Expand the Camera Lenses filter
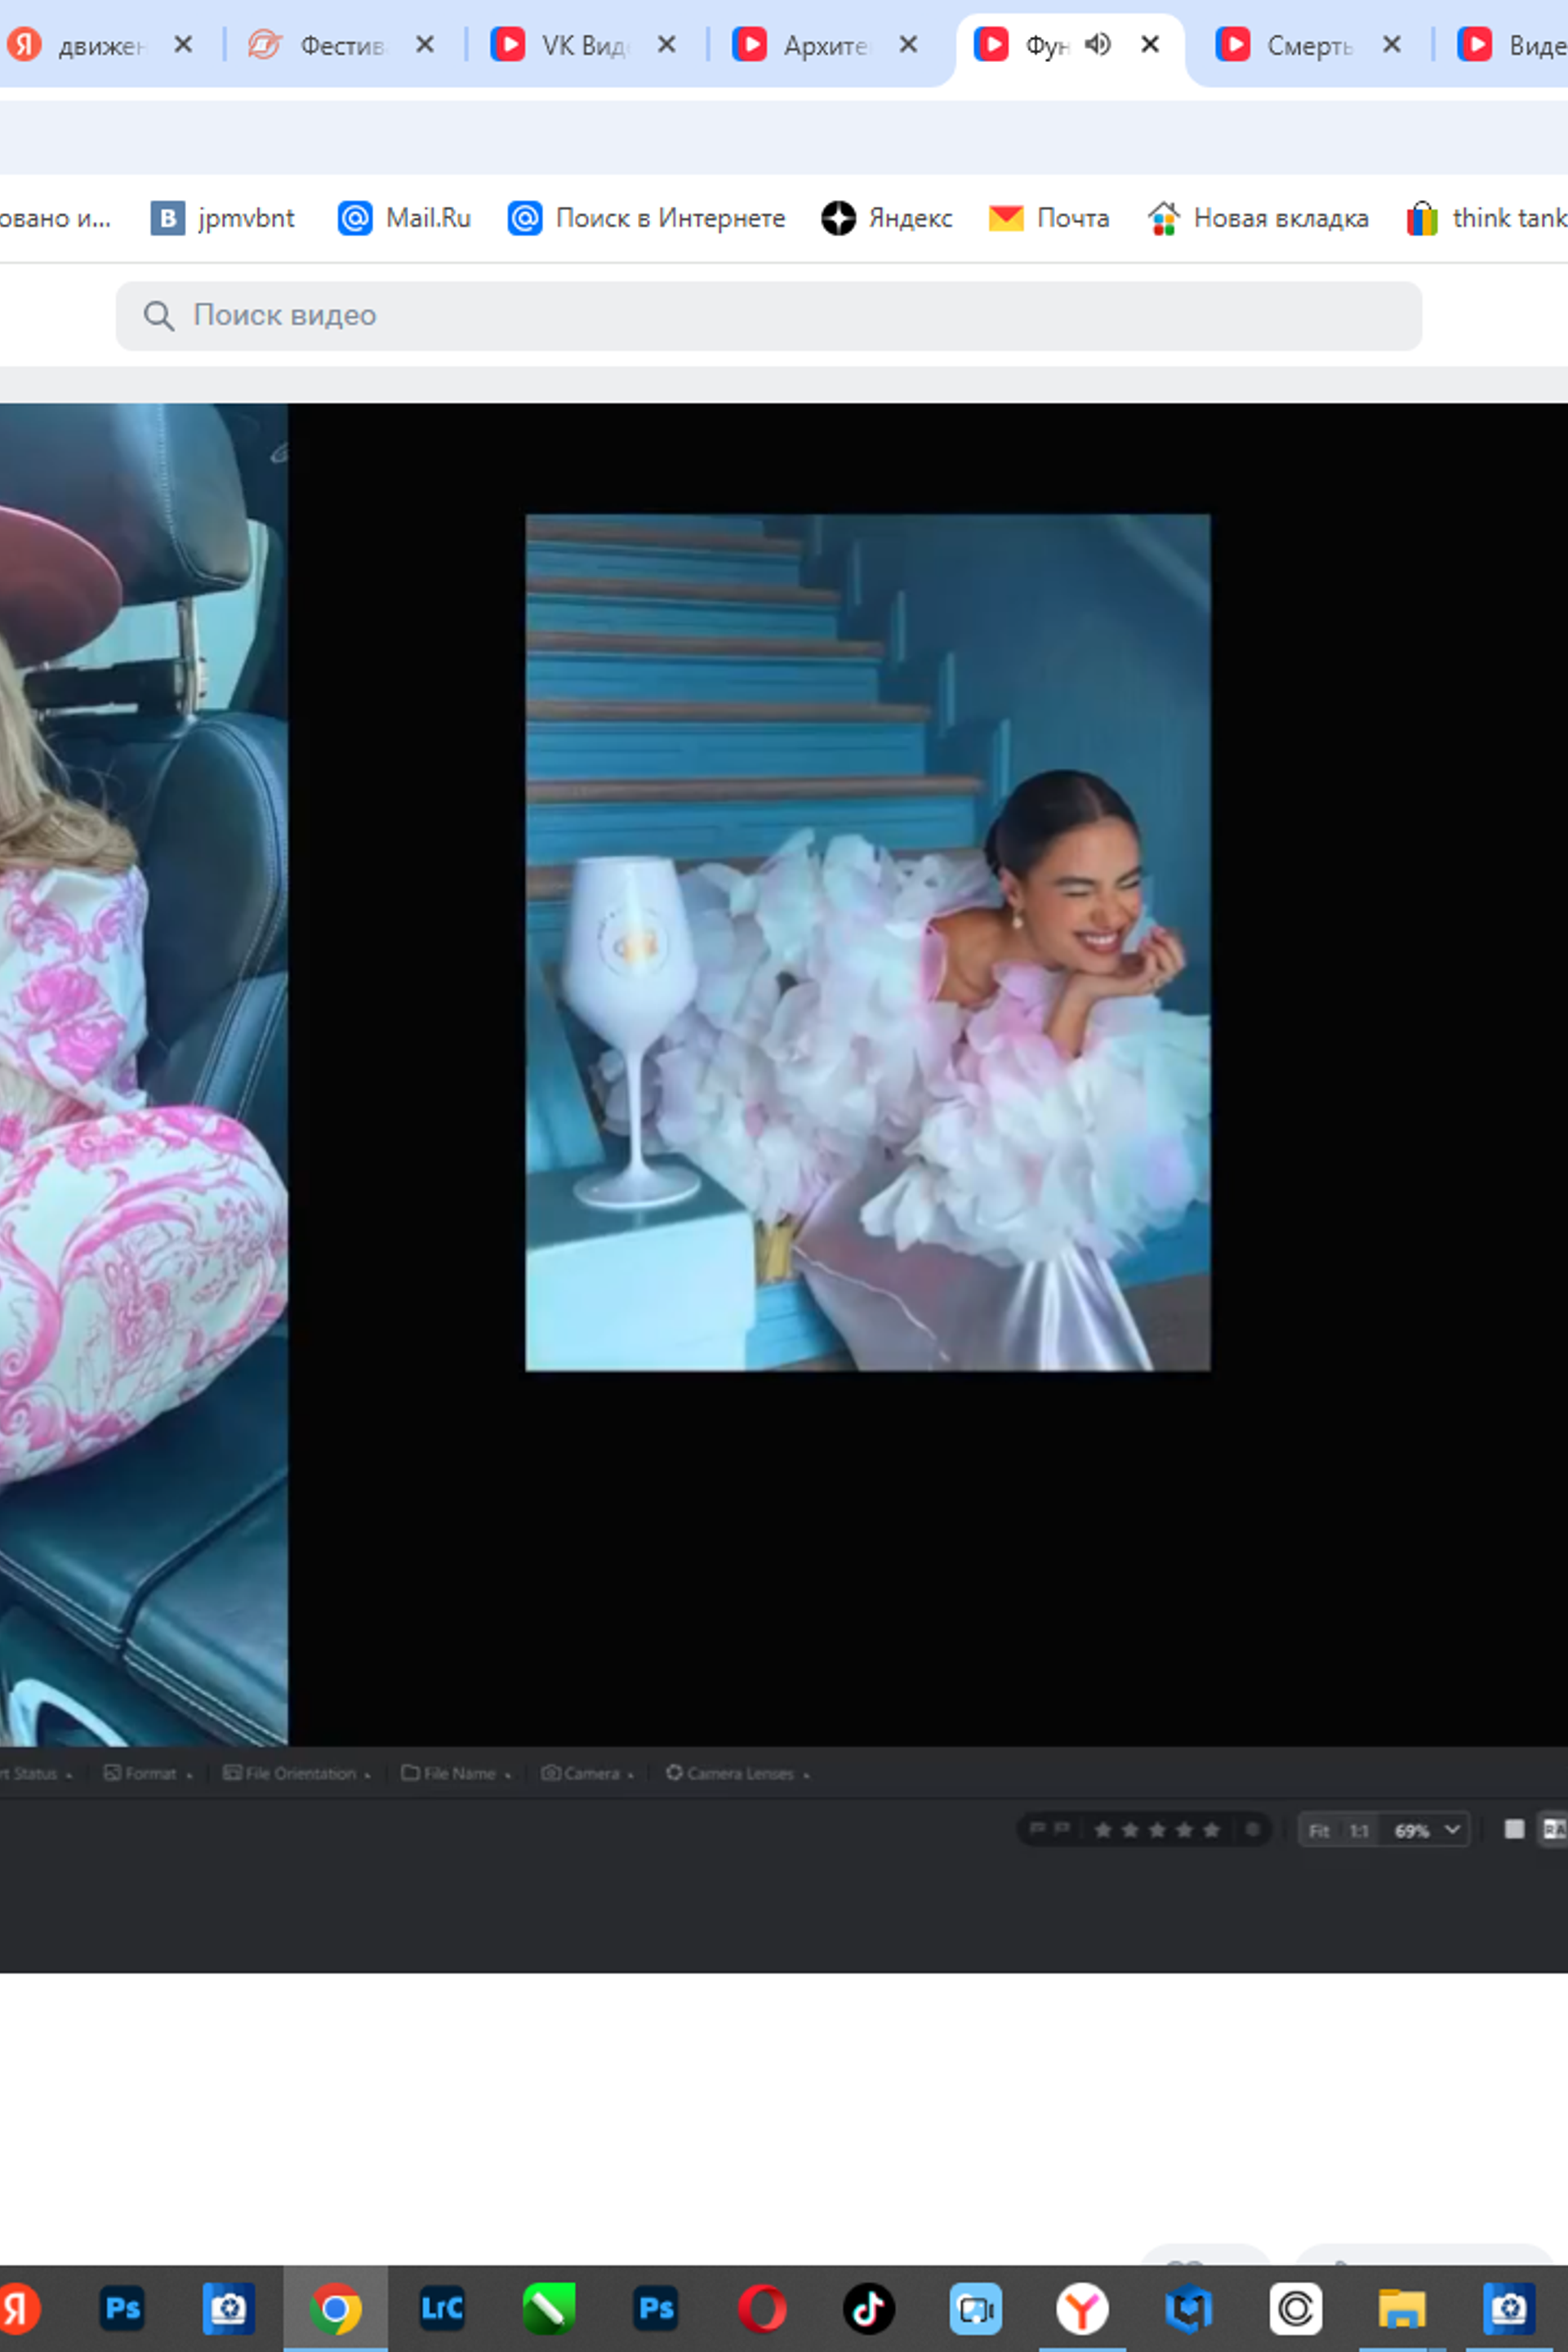Image resolution: width=1568 pixels, height=2352 pixels. 738,1773
